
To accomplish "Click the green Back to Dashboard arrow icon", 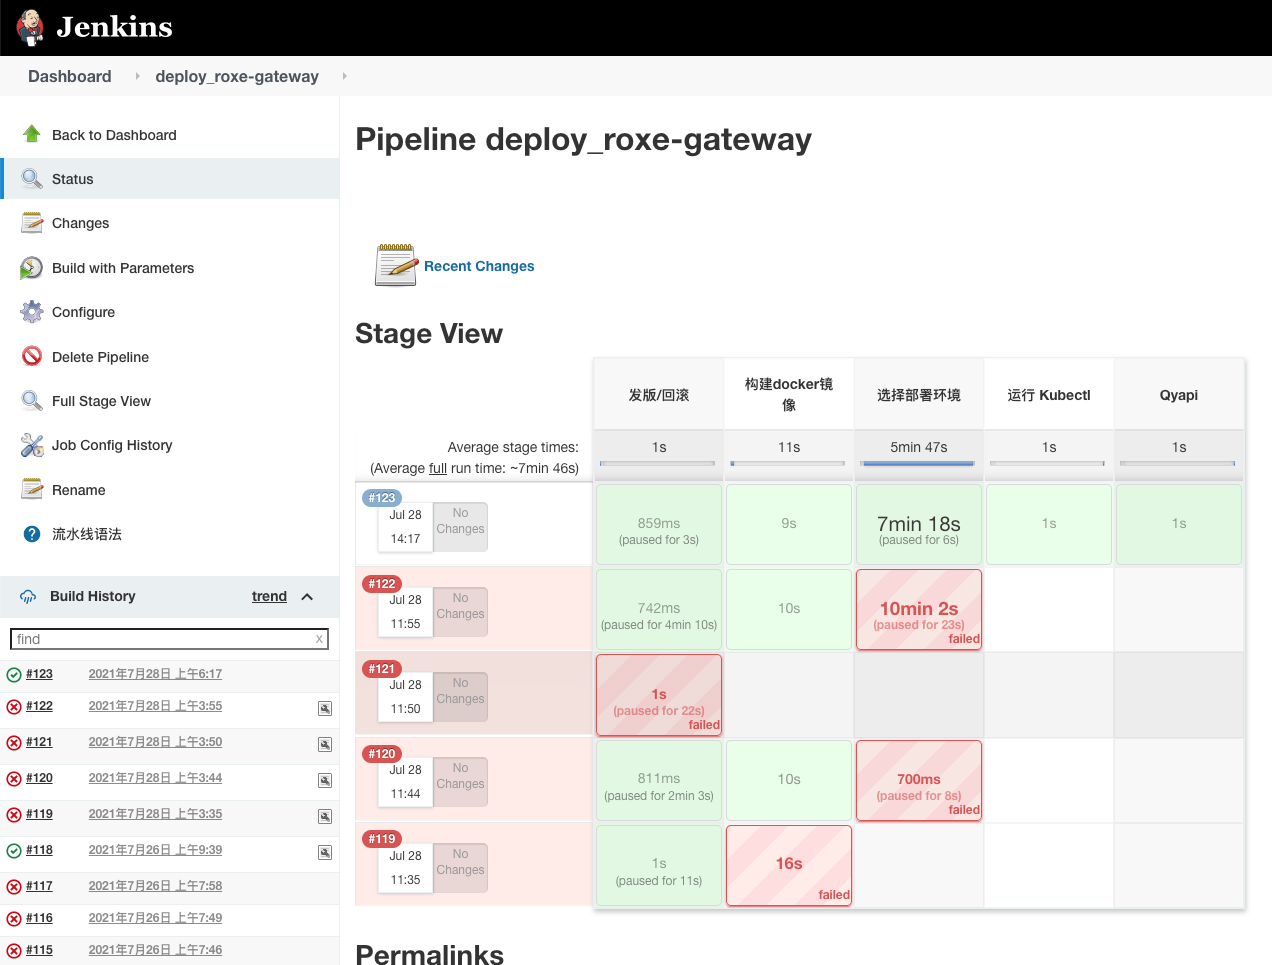I will tap(32, 134).
